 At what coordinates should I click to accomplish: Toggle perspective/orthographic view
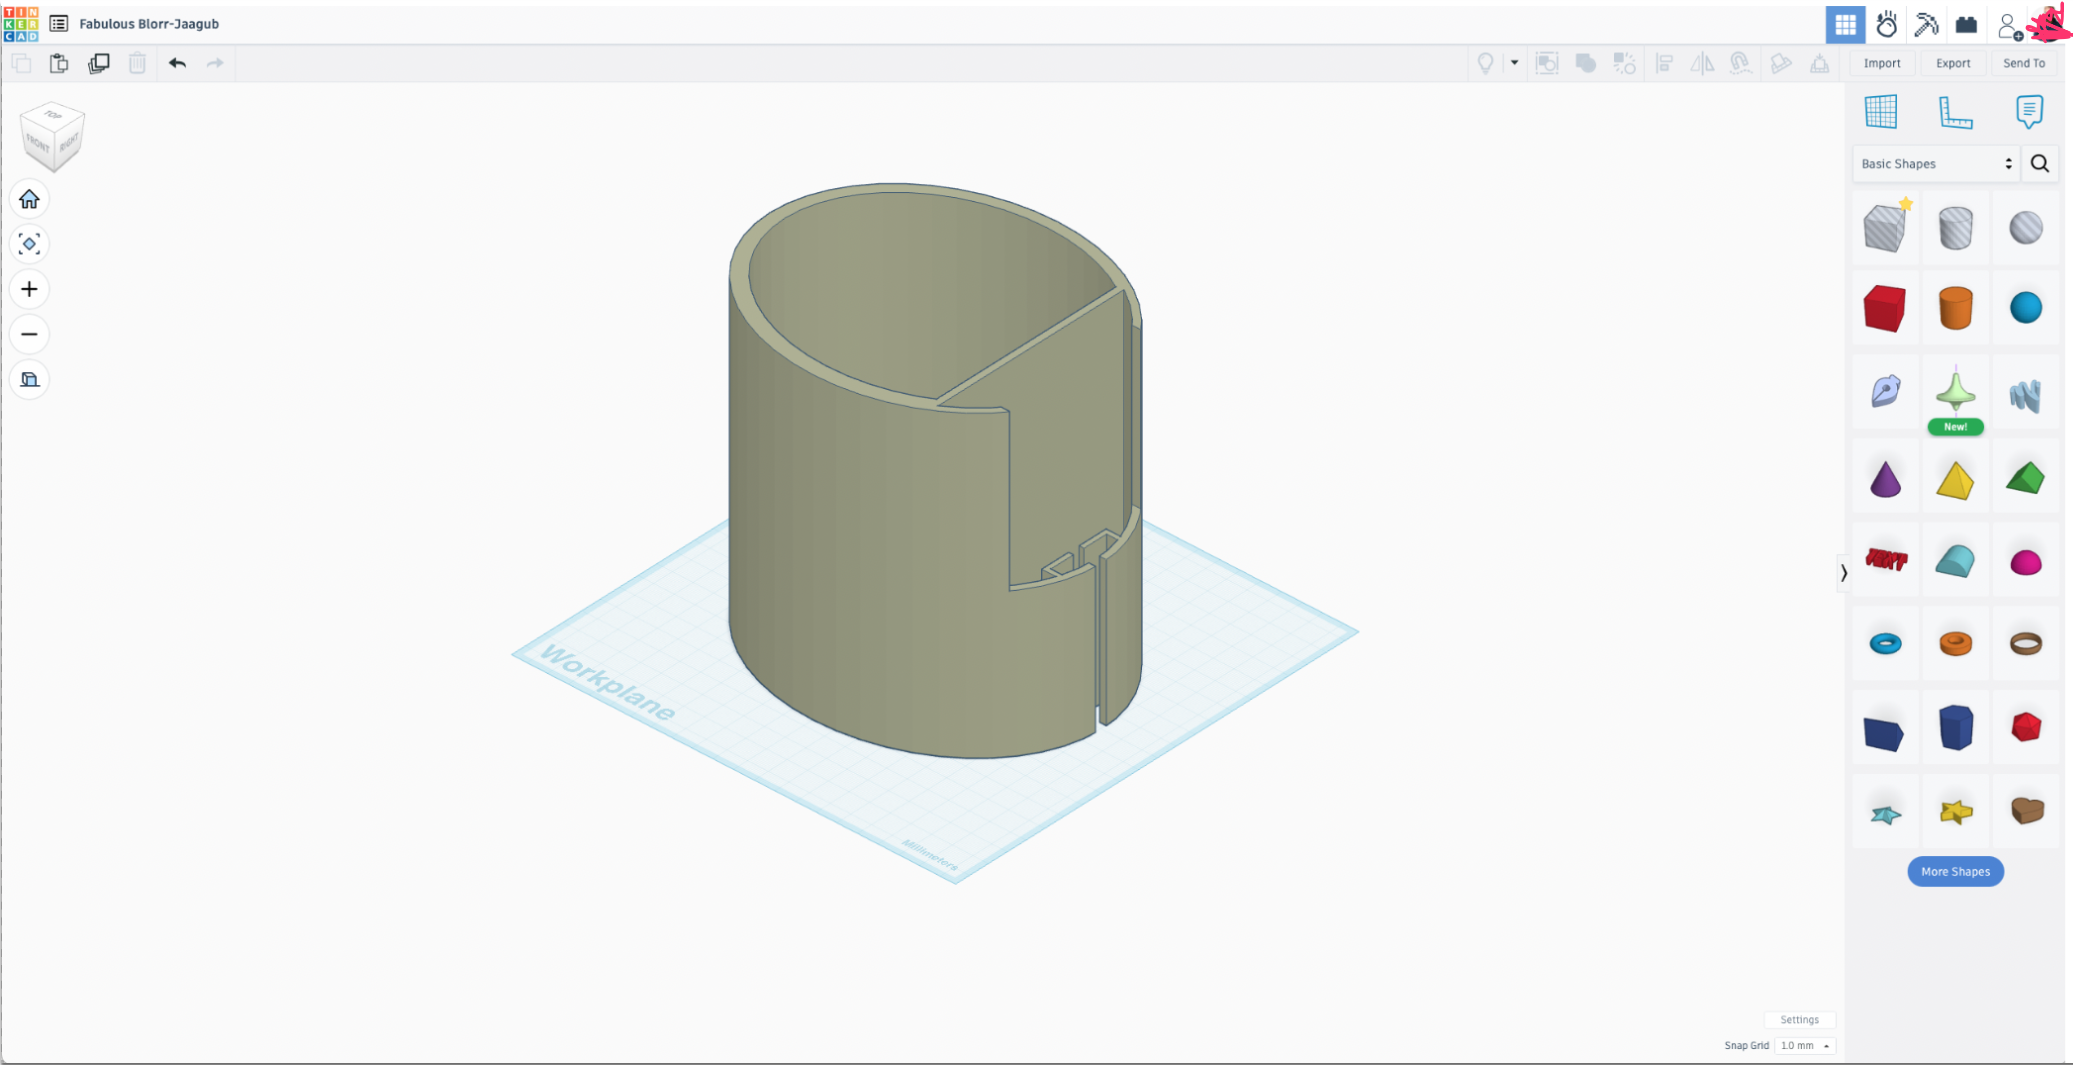point(29,379)
